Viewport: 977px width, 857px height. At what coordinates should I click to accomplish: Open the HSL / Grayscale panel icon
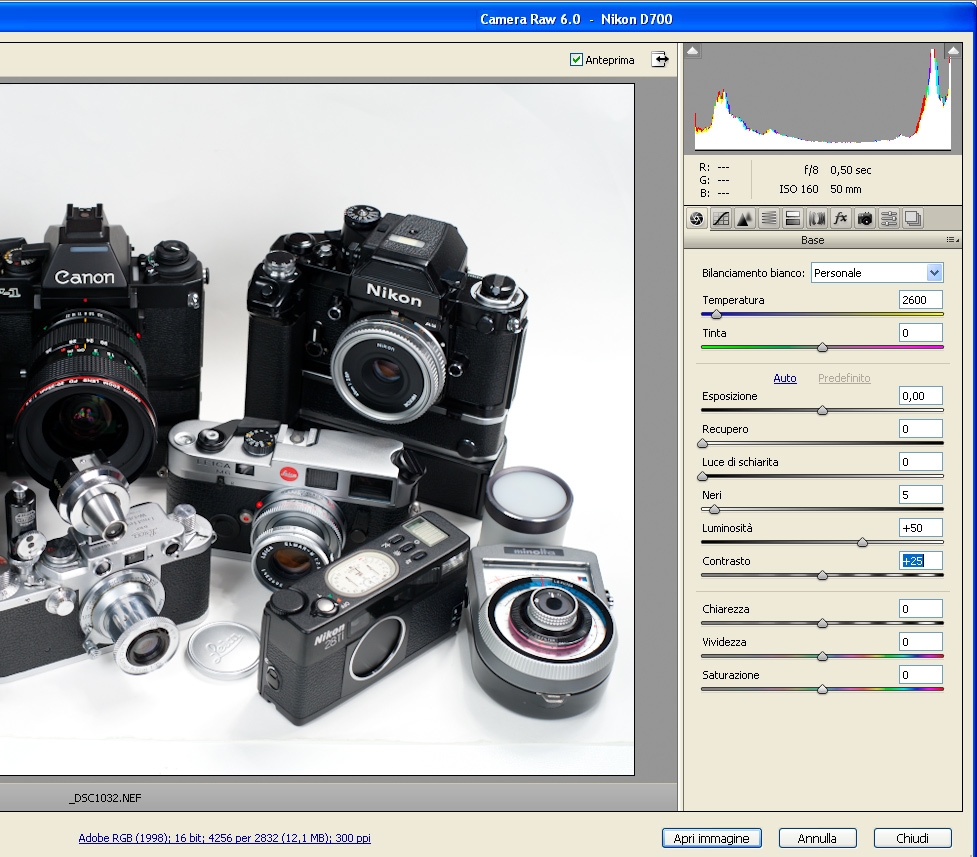pos(769,219)
